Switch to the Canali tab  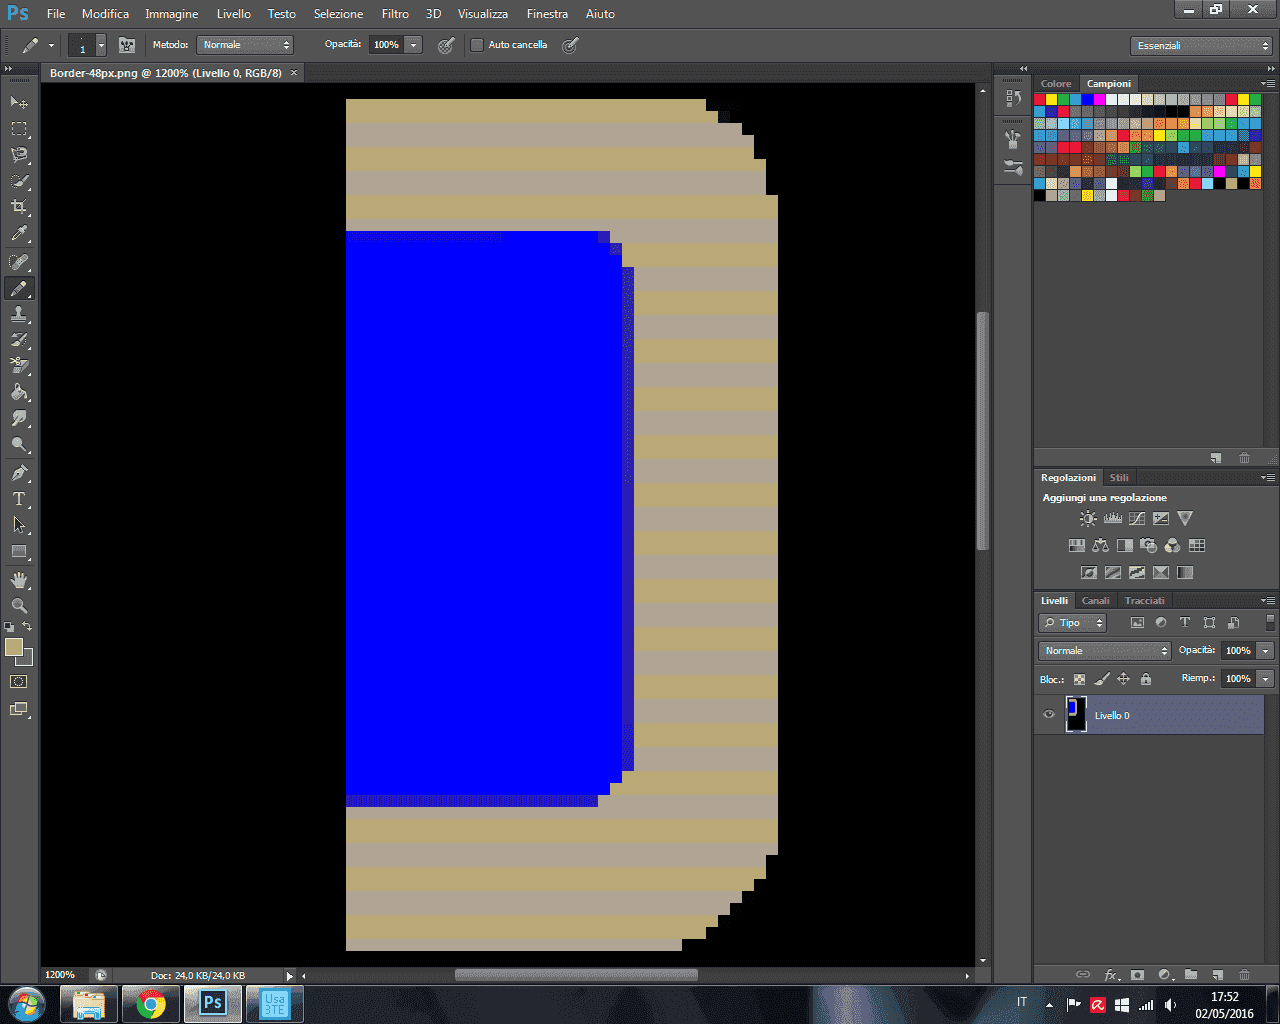[x=1096, y=601]
